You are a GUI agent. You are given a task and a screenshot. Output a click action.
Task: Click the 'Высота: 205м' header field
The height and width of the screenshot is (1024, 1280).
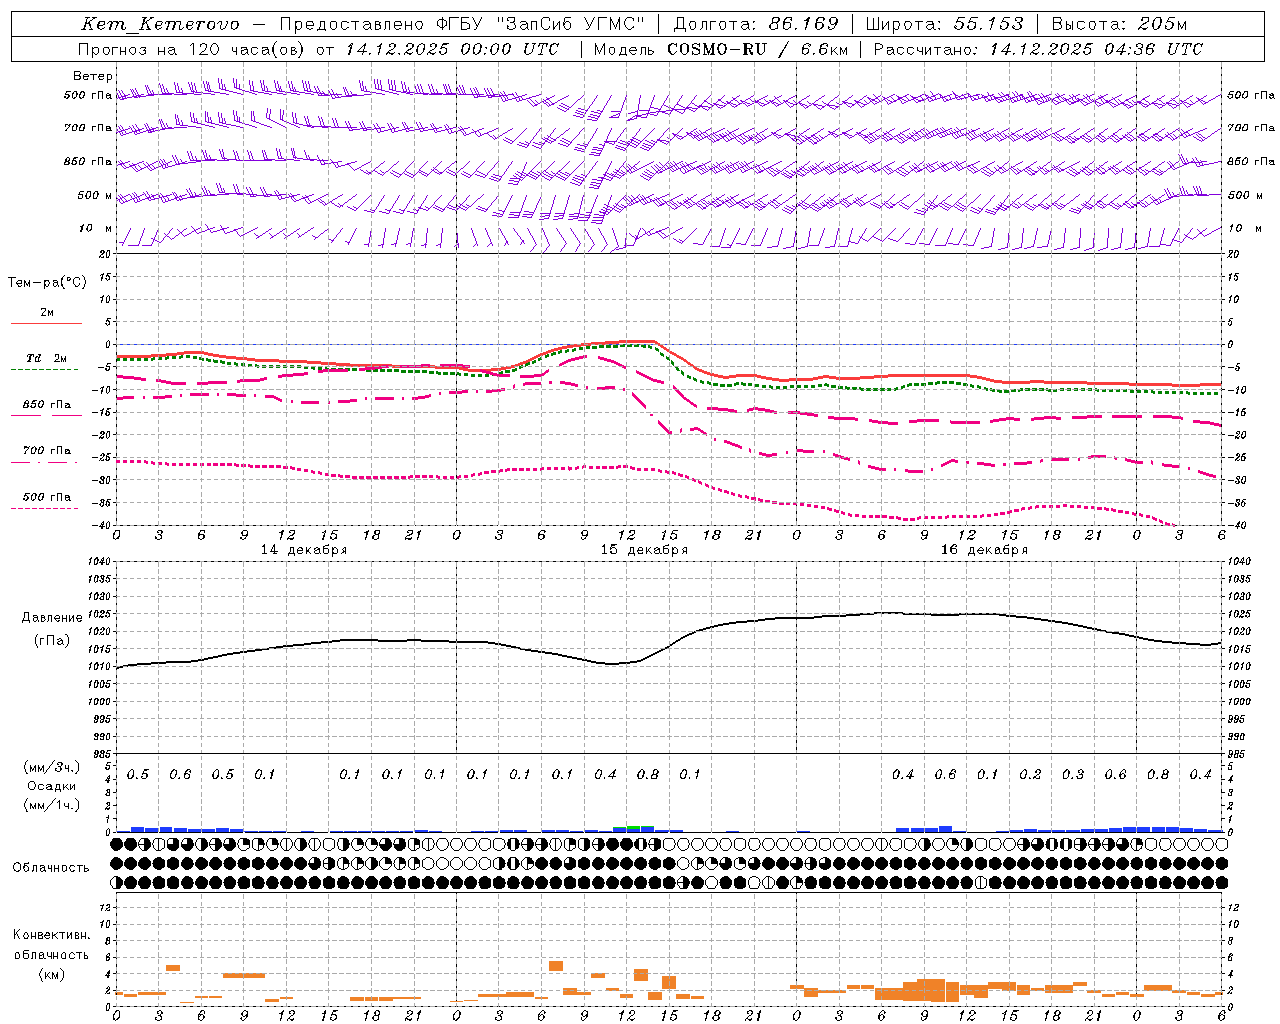[x=1119, y=24]
